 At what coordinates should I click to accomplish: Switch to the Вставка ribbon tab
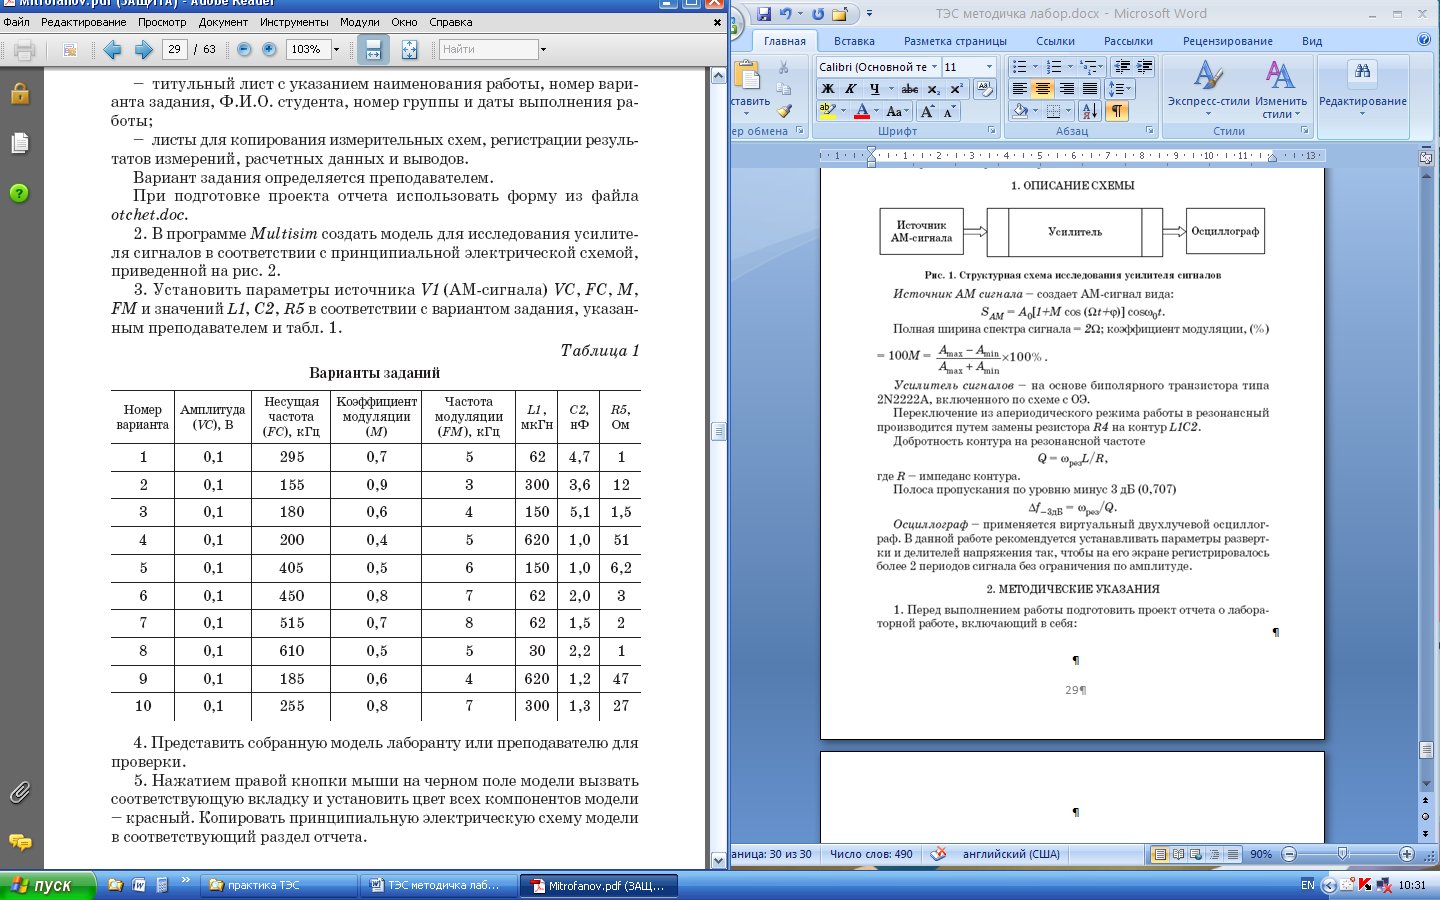tap(854, 41)
